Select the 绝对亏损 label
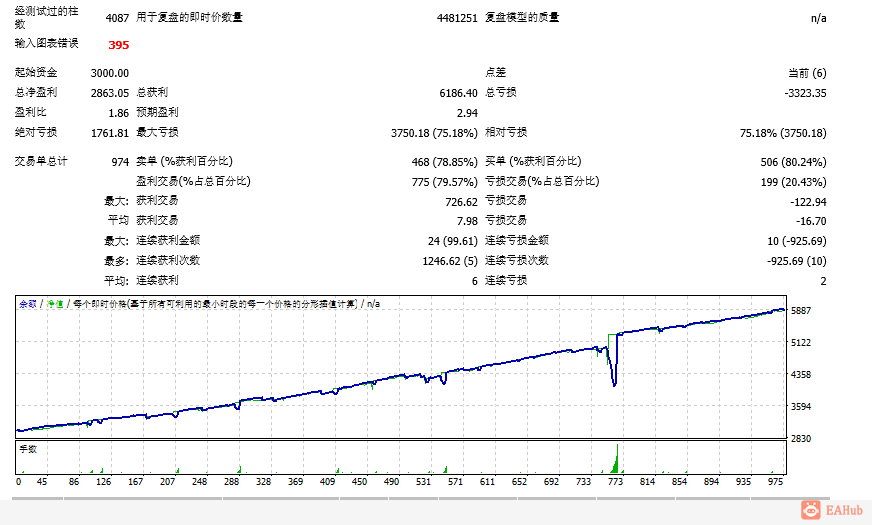This screenshot has height=525, width=872. 36,132
